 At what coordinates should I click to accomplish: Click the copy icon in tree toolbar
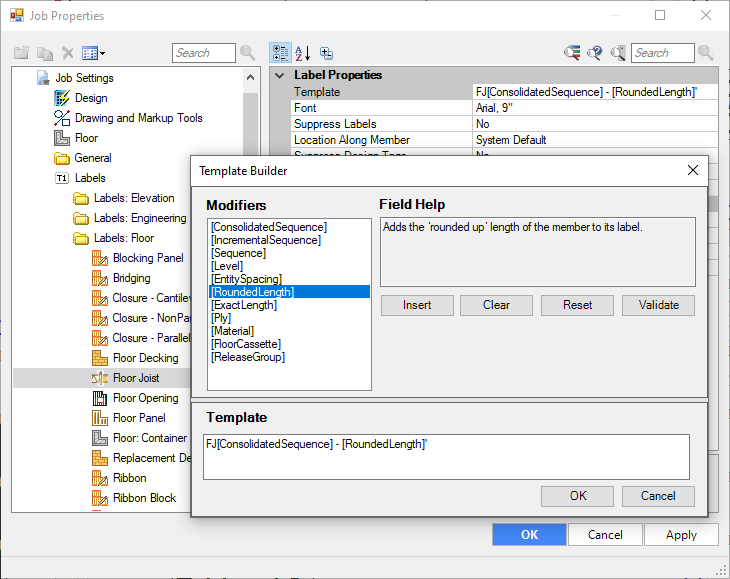click(45, 53)
